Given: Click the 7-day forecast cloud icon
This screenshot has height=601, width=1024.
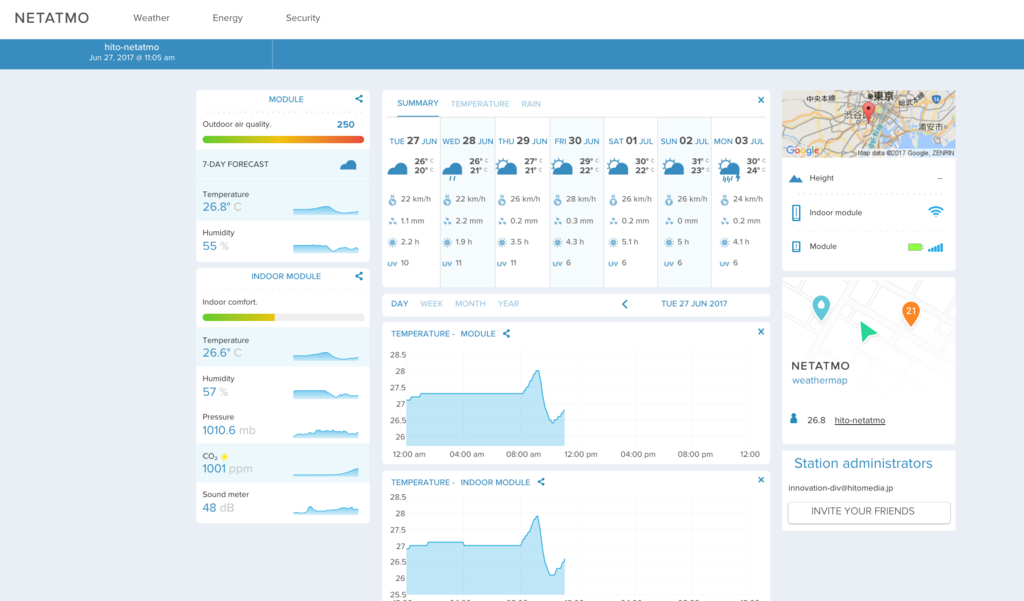Looking at the screenshot, I should coord(348,164).
